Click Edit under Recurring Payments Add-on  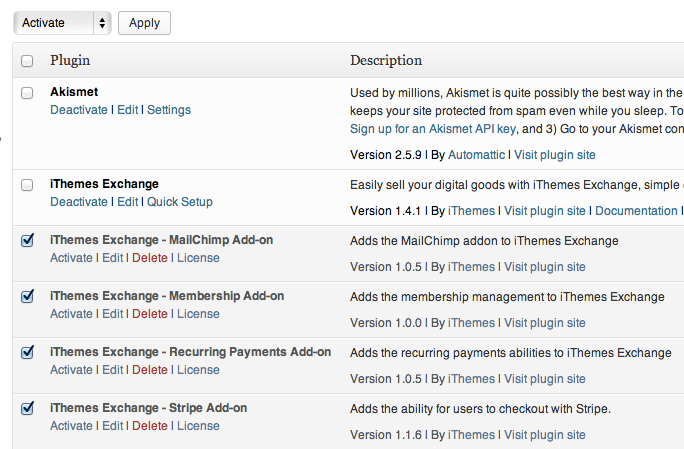pos(113,370)
